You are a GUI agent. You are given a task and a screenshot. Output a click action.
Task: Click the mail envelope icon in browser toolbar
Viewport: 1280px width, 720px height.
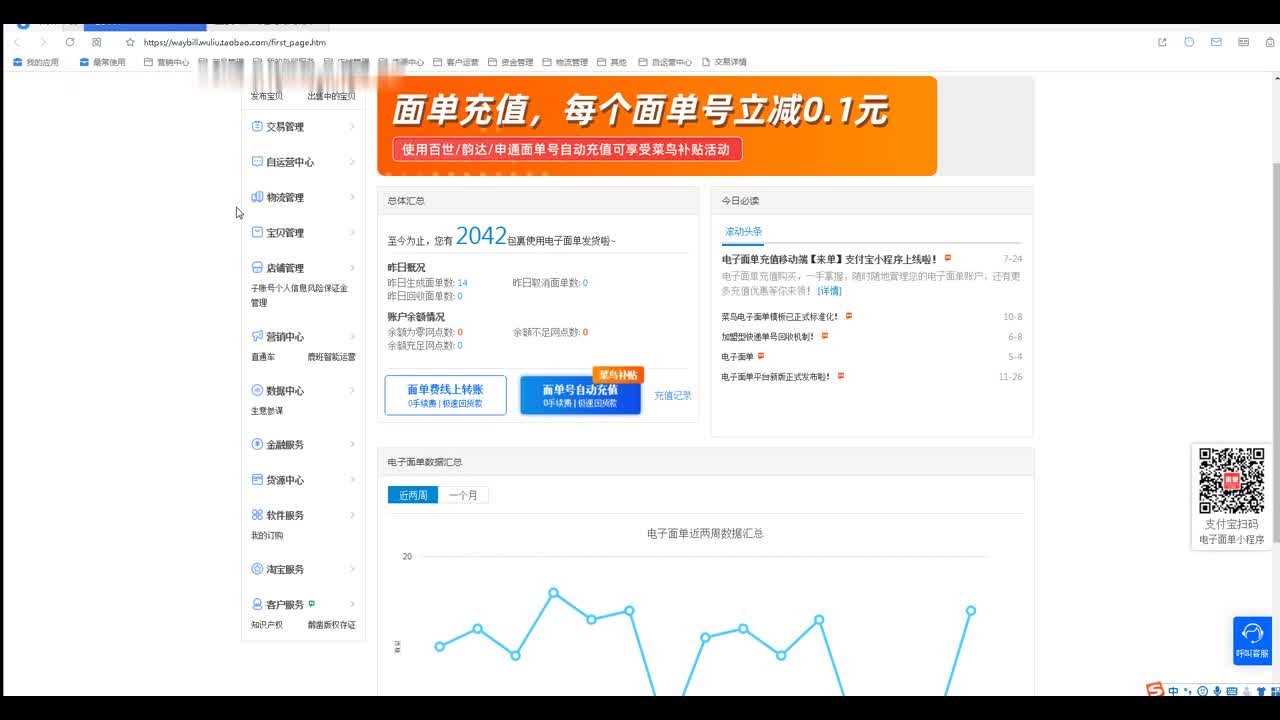(1216, 42)
